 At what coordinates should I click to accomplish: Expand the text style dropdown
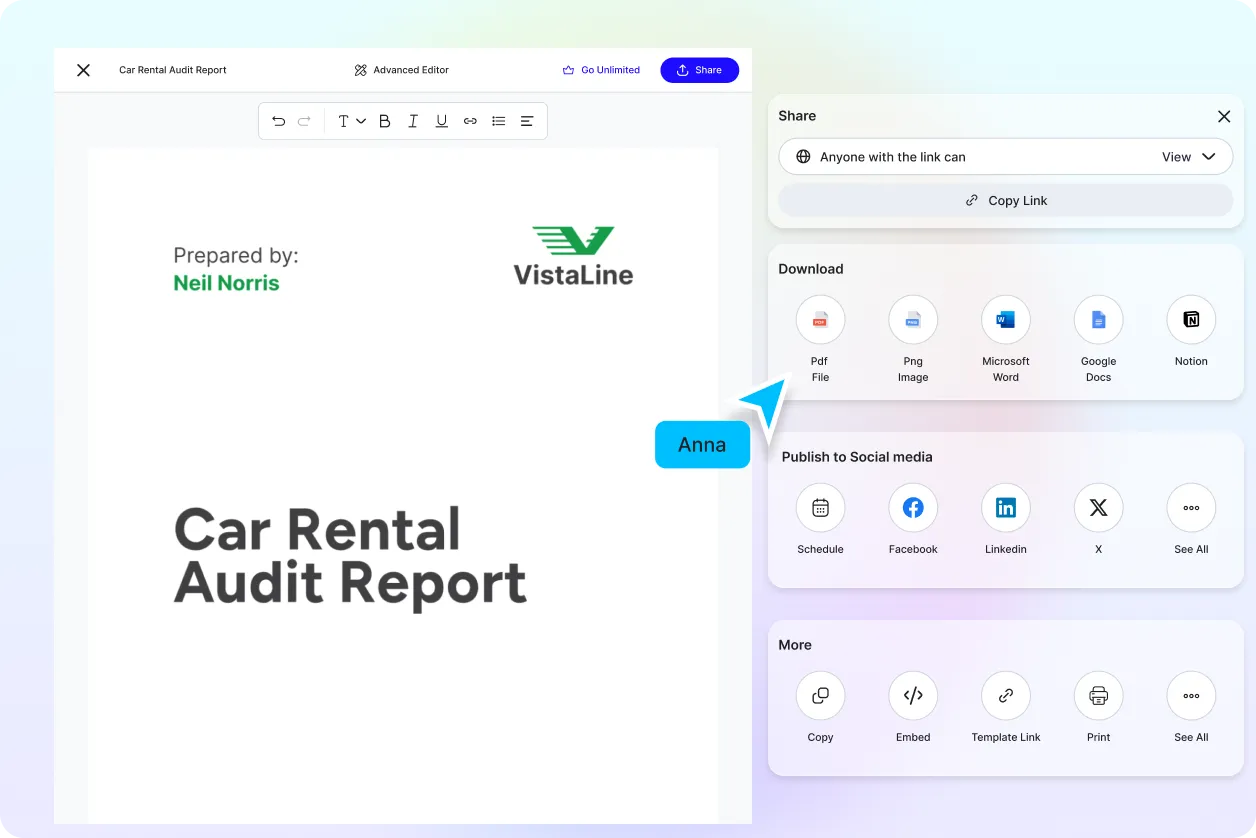[350, 120]
